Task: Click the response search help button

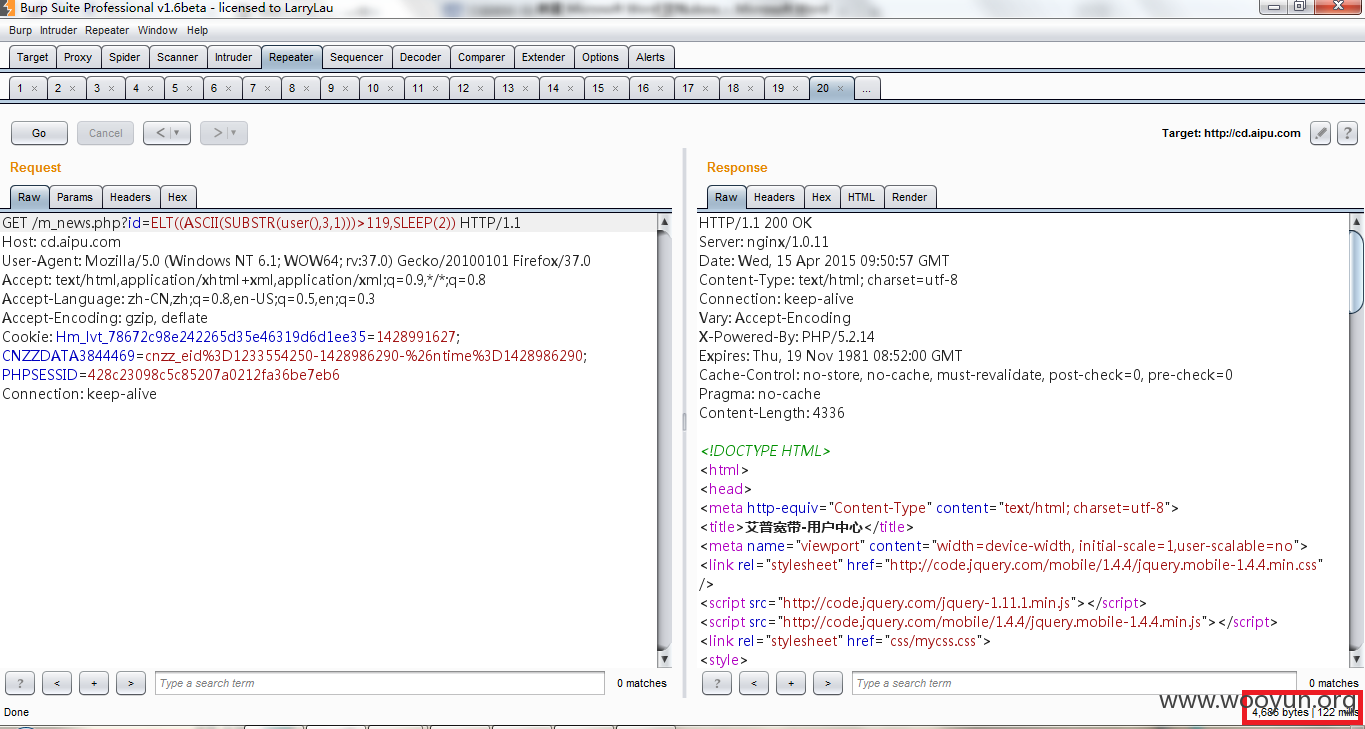Action: click(717, 683)
